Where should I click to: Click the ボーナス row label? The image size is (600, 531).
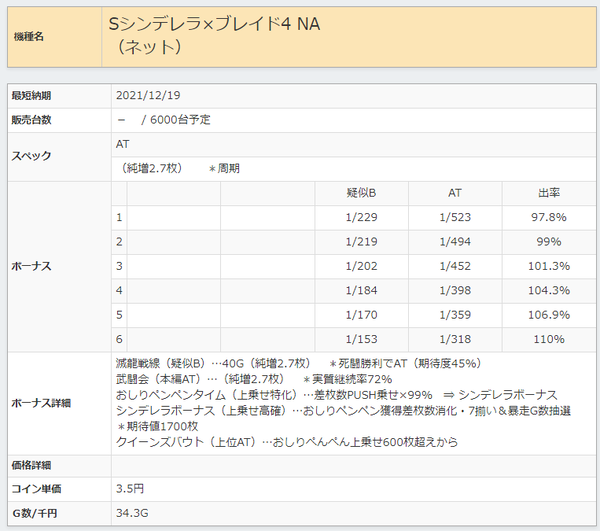[31, 266]
